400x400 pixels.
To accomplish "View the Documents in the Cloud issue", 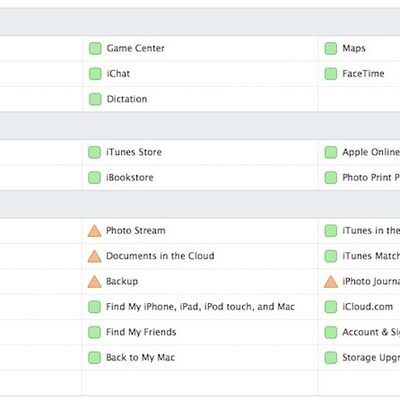I will pos(160,256).
